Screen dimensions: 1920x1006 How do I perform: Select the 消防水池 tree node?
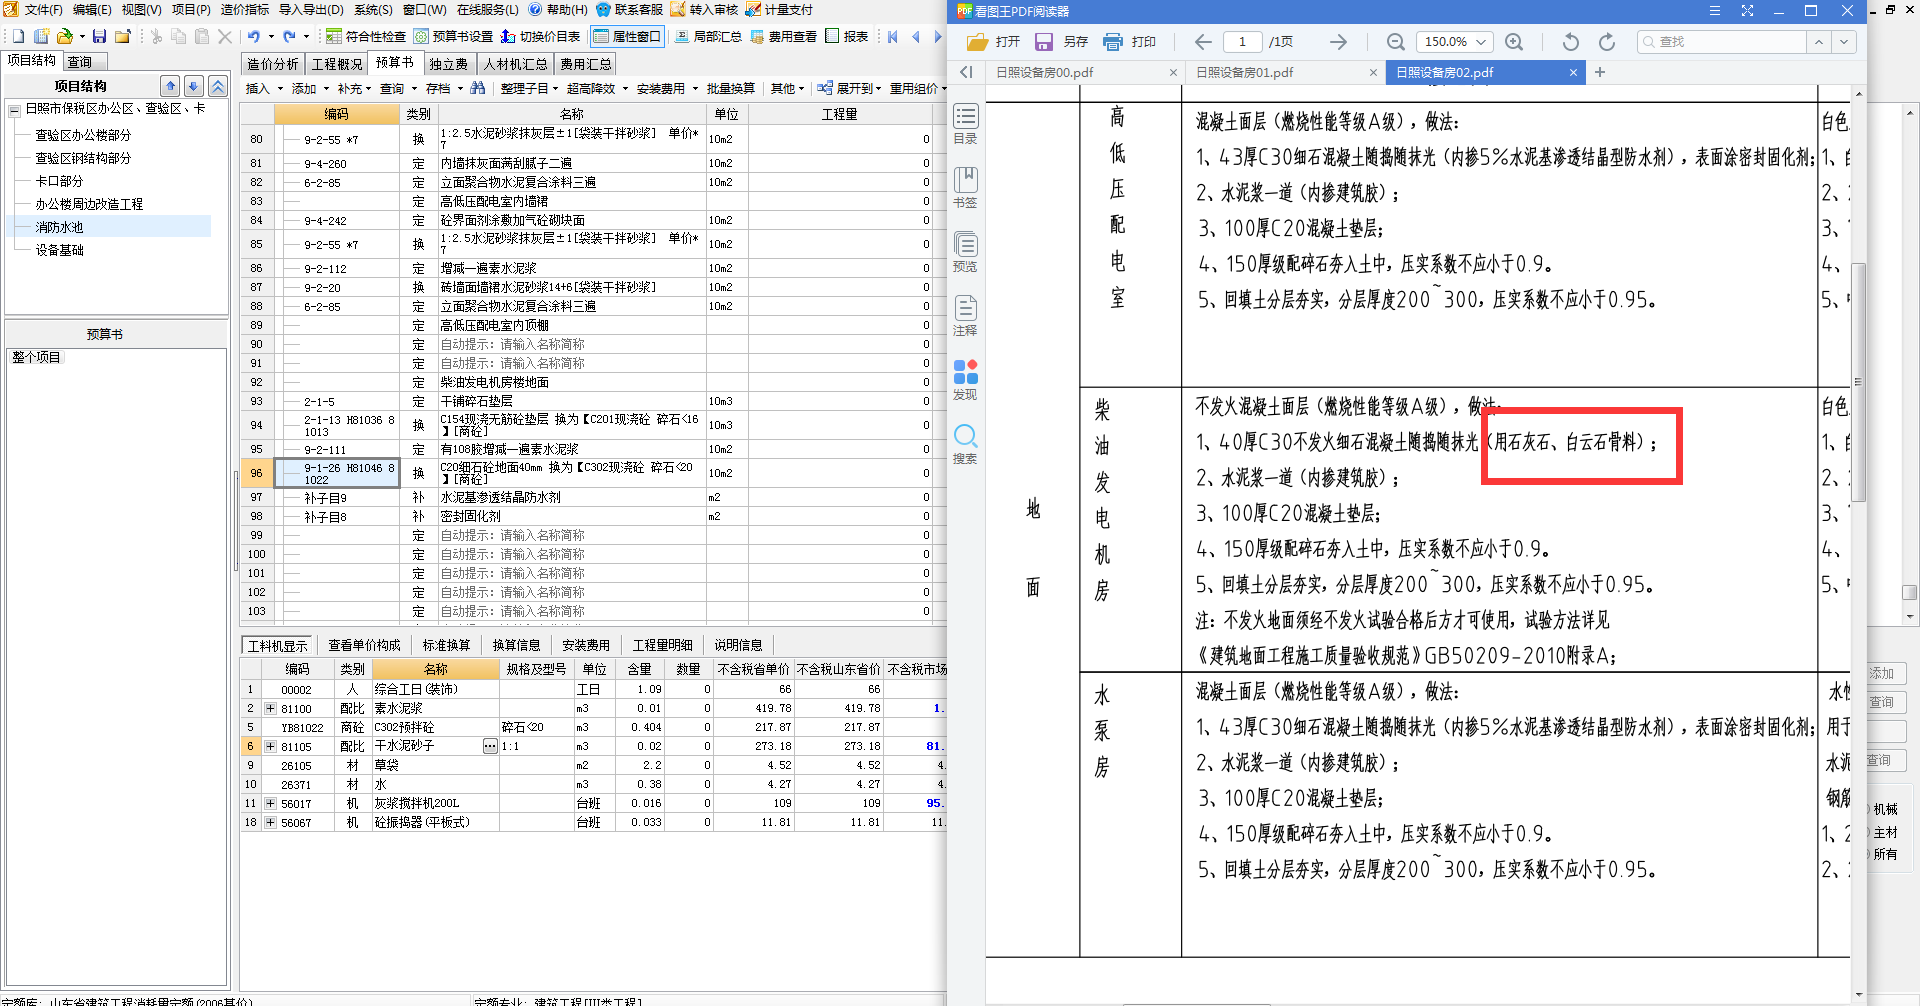click(59, 227)
